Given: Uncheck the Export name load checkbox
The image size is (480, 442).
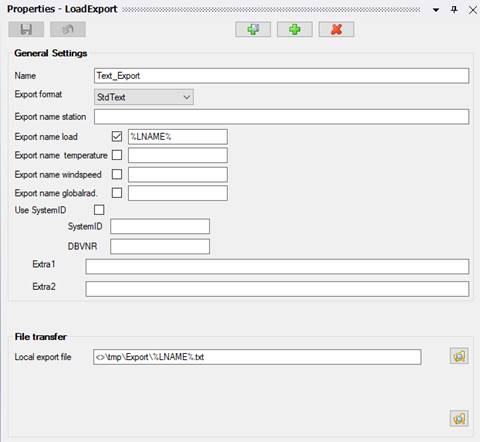Looking at the screenshot, I should tap(117, 136).
